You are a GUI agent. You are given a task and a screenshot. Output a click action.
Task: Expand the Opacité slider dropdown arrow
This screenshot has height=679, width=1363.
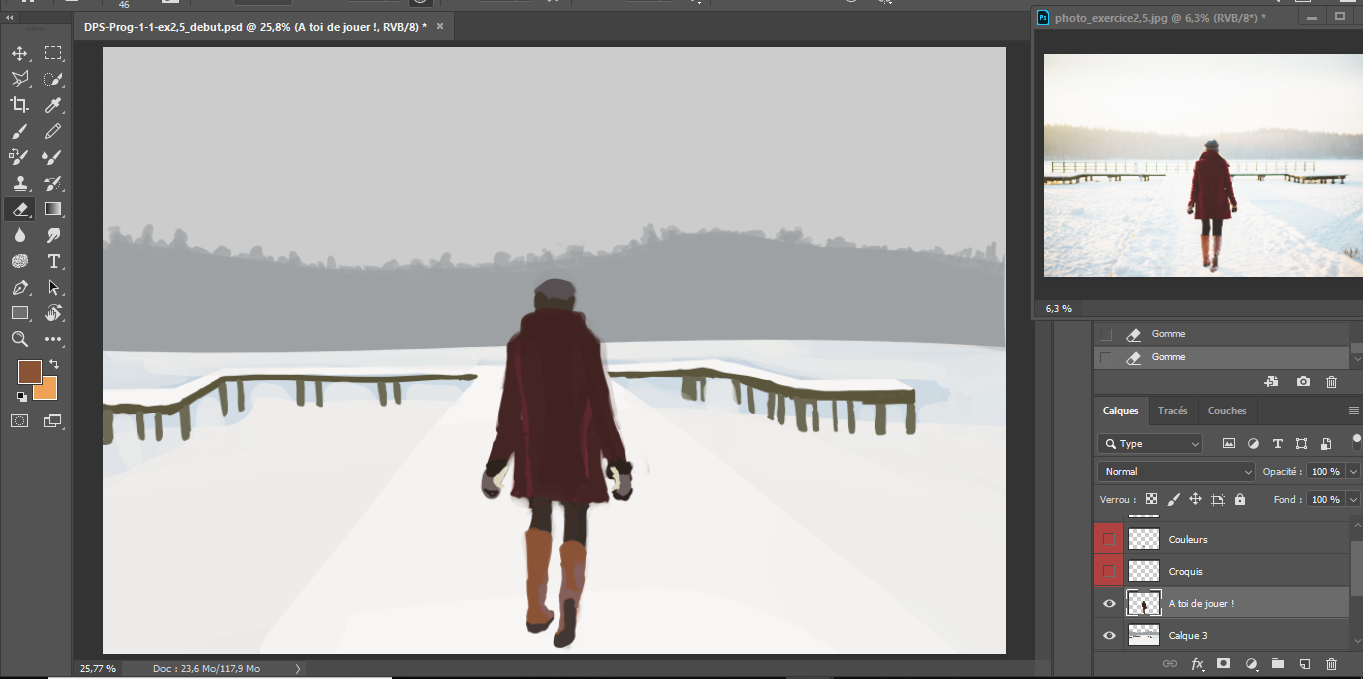click(x=1353, y=472)
